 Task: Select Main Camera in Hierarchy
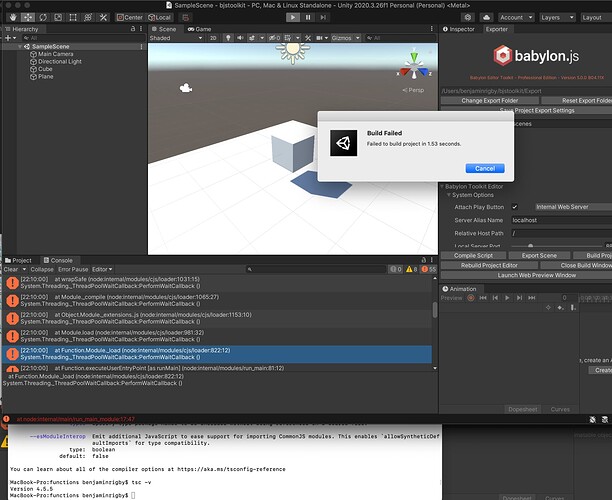[x=55, y=54]
